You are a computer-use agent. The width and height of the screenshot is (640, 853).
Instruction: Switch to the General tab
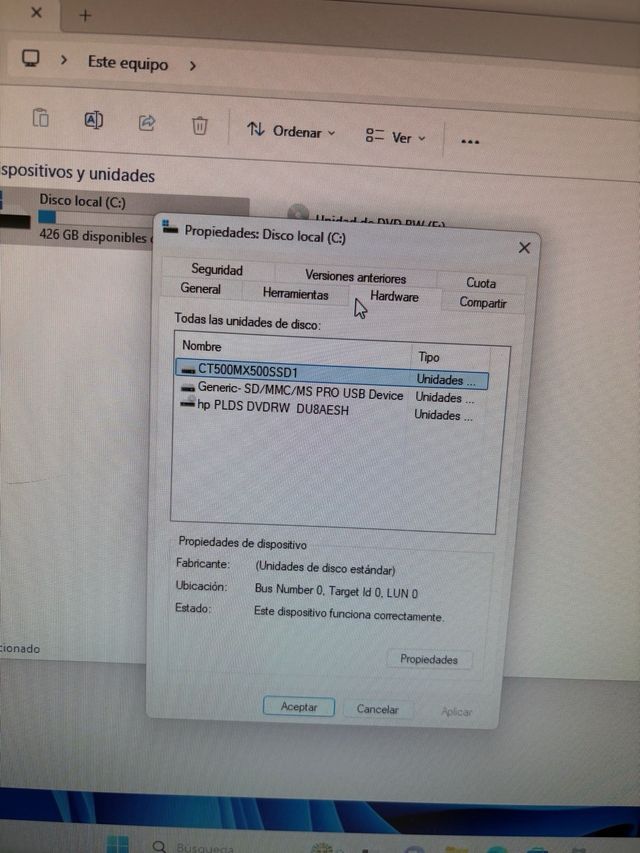tap(200, 289)
